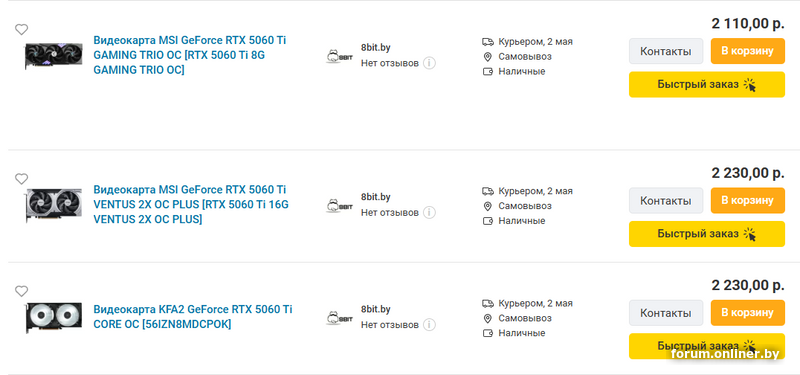The height and width of the screenshot is (375, 800).
Task: Open KFA2 GeForce RTX 5060 Ti CORE OC link
Action: [x=193, y=317]
